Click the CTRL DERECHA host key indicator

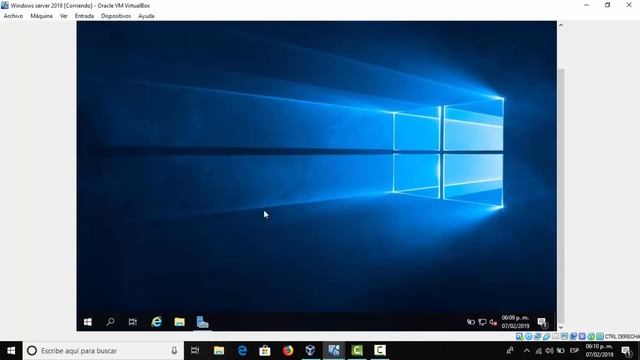click(622, 336)
